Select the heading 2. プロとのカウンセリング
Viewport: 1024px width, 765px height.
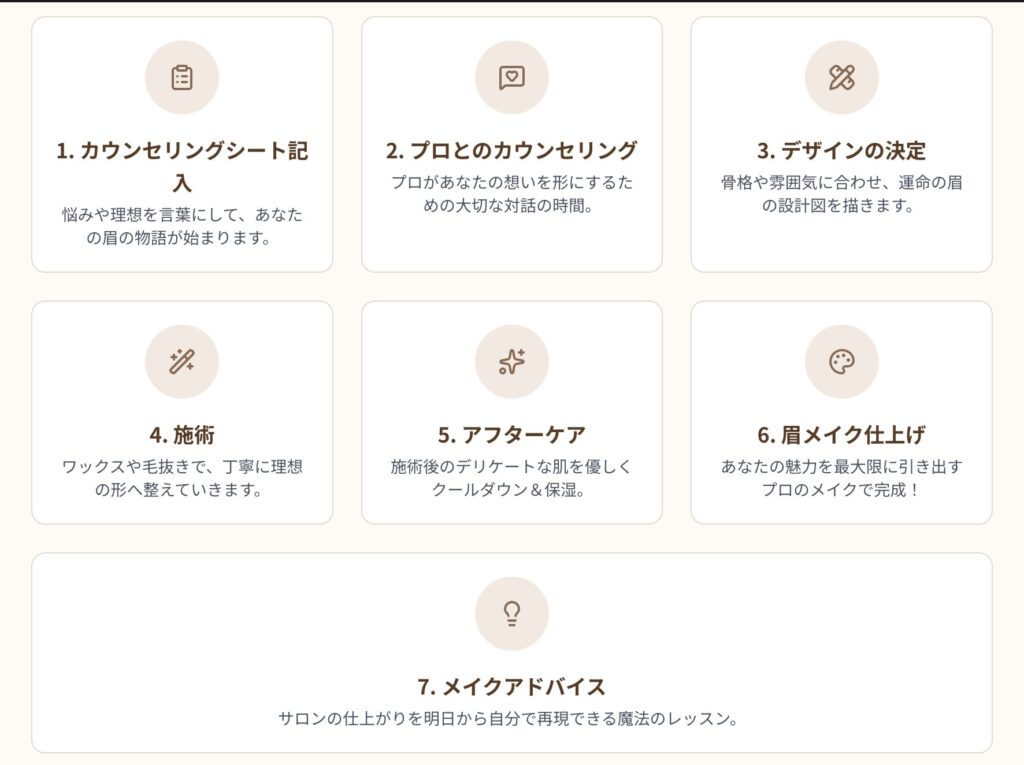pyautogui.click(x=511, y=150)
